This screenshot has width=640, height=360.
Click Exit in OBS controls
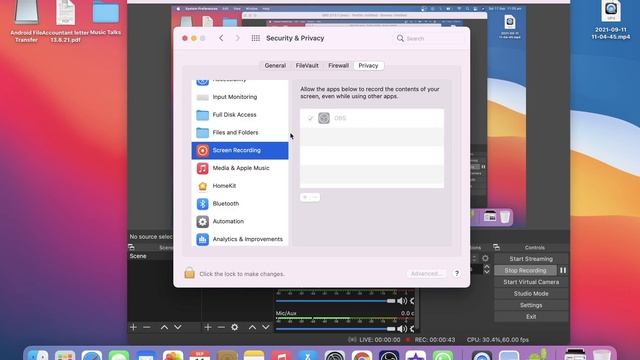(x=531, y=317)
